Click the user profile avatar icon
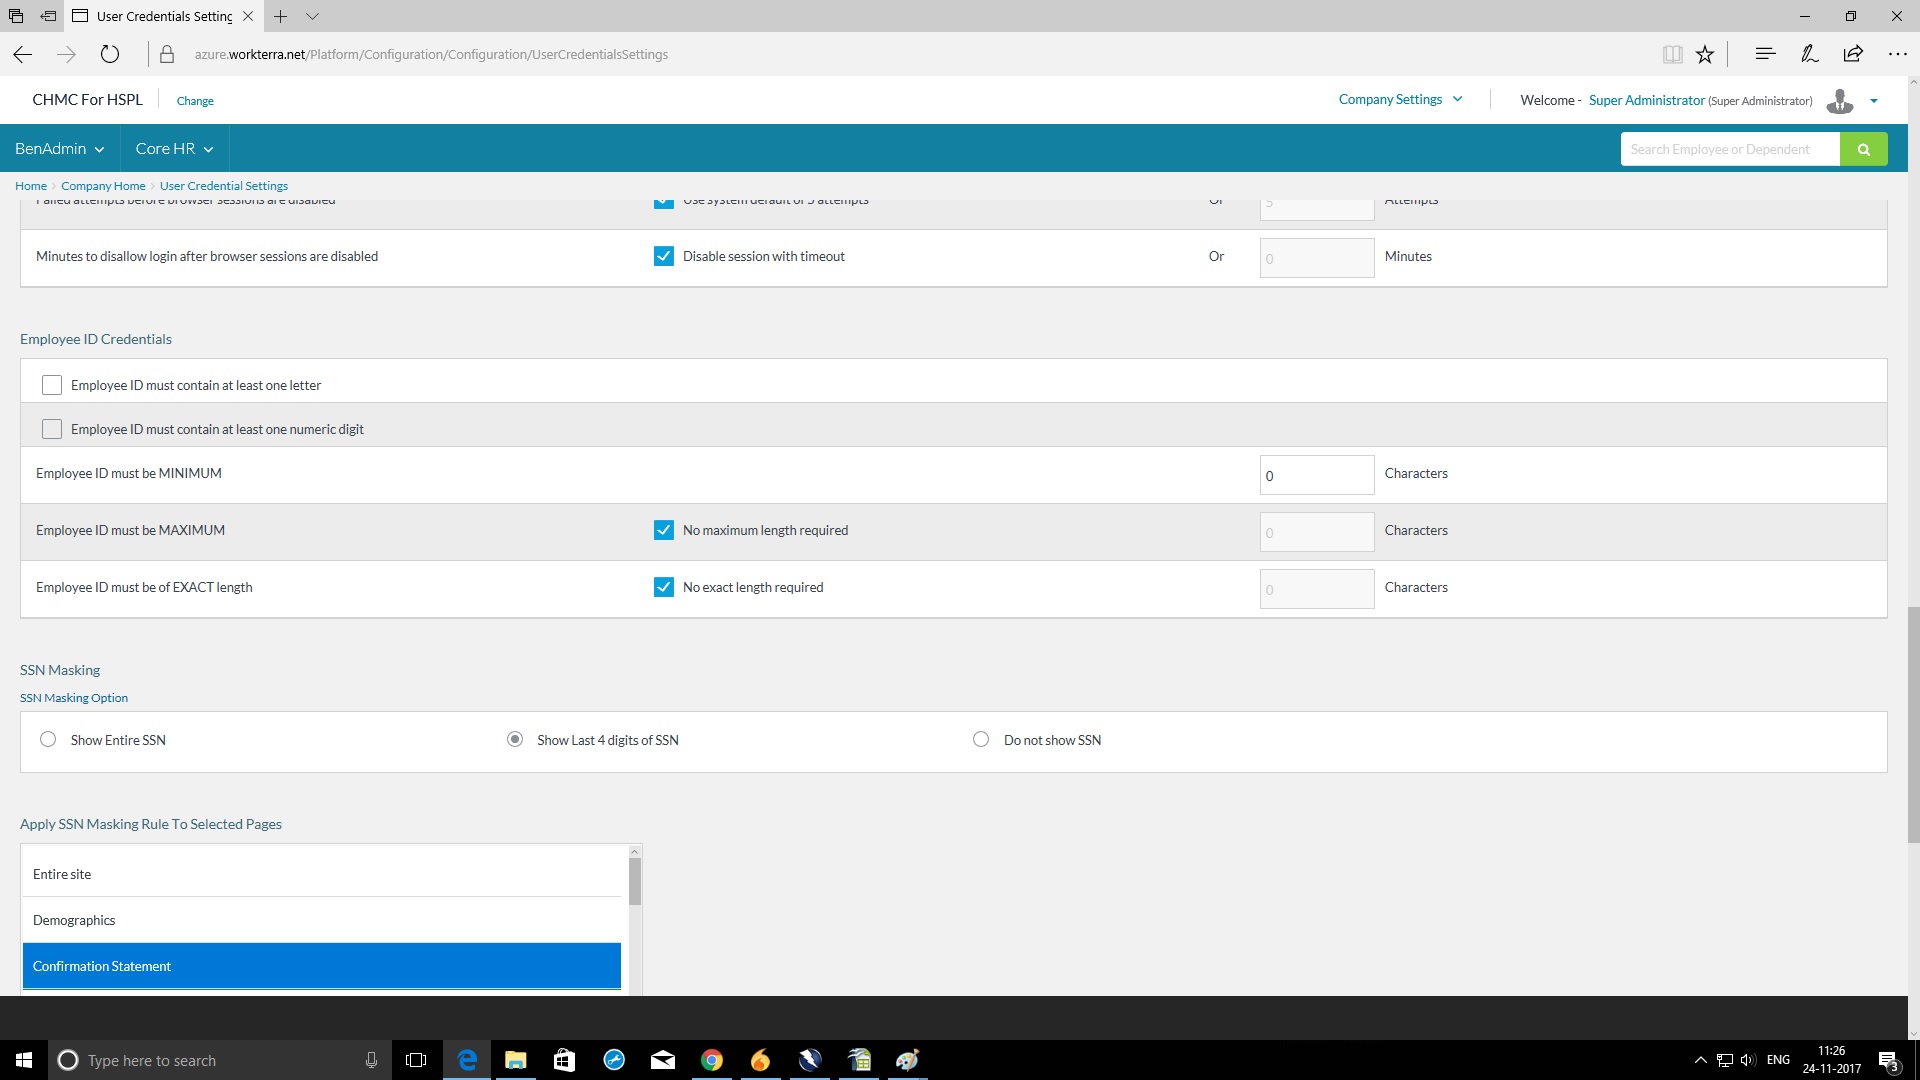This screenshot has width=1920, height=1080. pyautogui.click(x=1839, y=100)
